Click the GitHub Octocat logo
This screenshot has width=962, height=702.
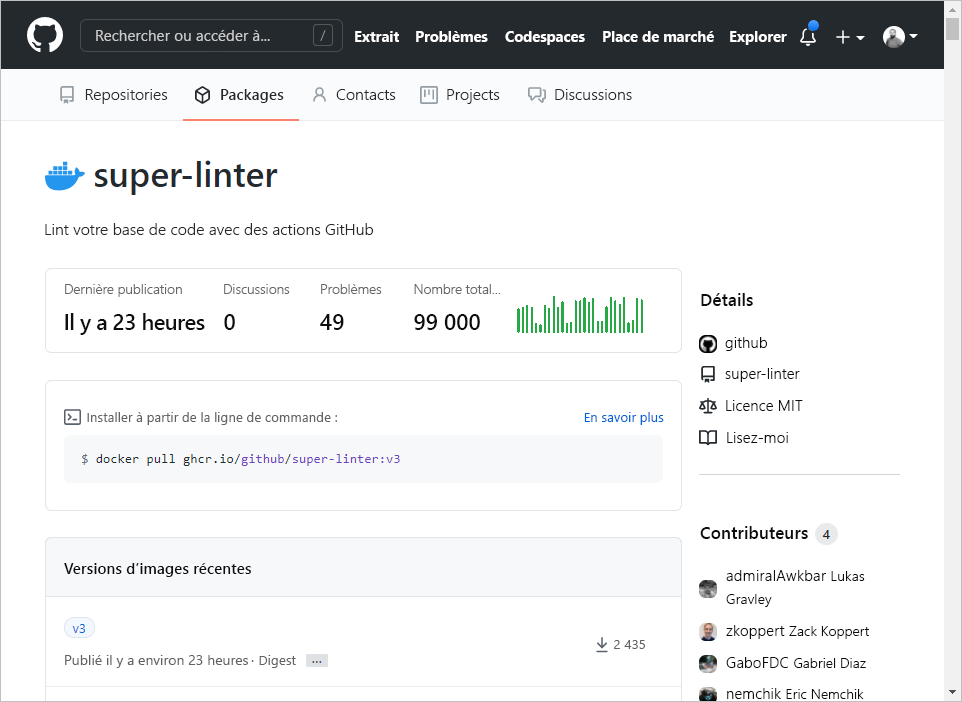44,36
